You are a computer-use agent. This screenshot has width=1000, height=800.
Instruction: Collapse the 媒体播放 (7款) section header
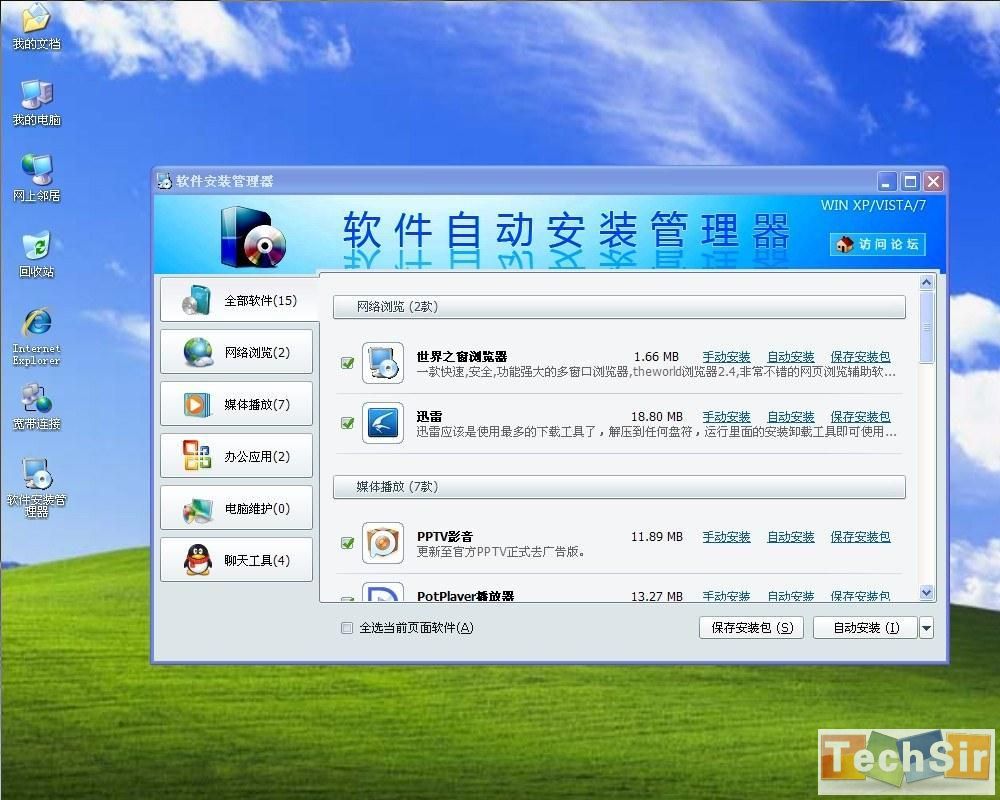[x=619, y=487]
